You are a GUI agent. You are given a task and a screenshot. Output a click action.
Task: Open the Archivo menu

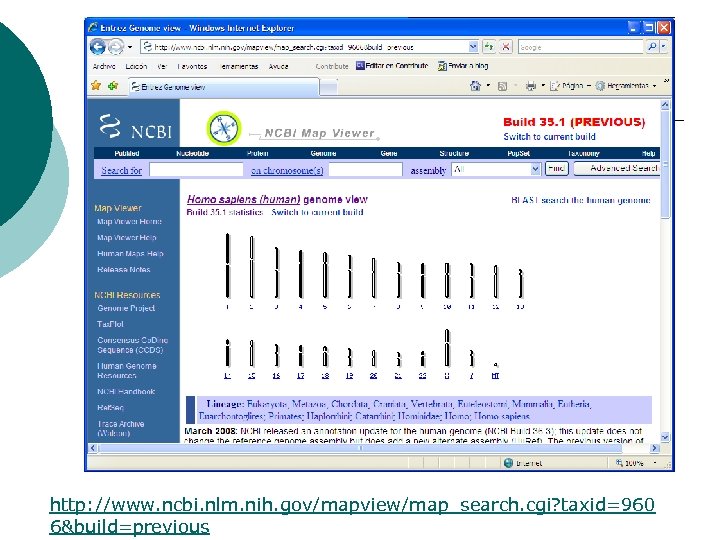tap(104, 66)
